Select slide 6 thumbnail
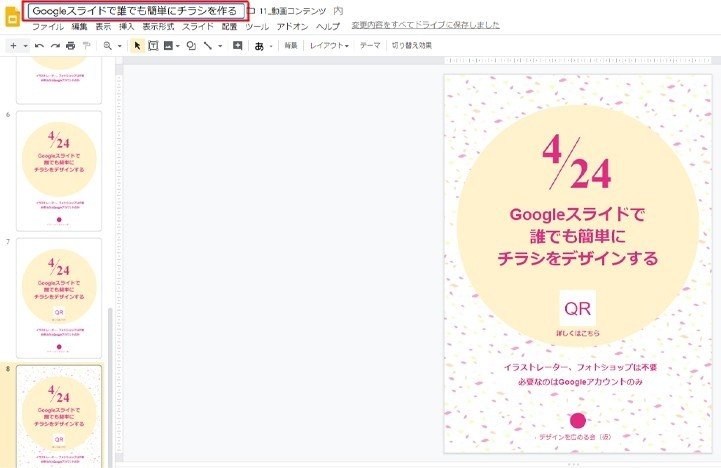The image size is (721, 468). pos(59,171)
